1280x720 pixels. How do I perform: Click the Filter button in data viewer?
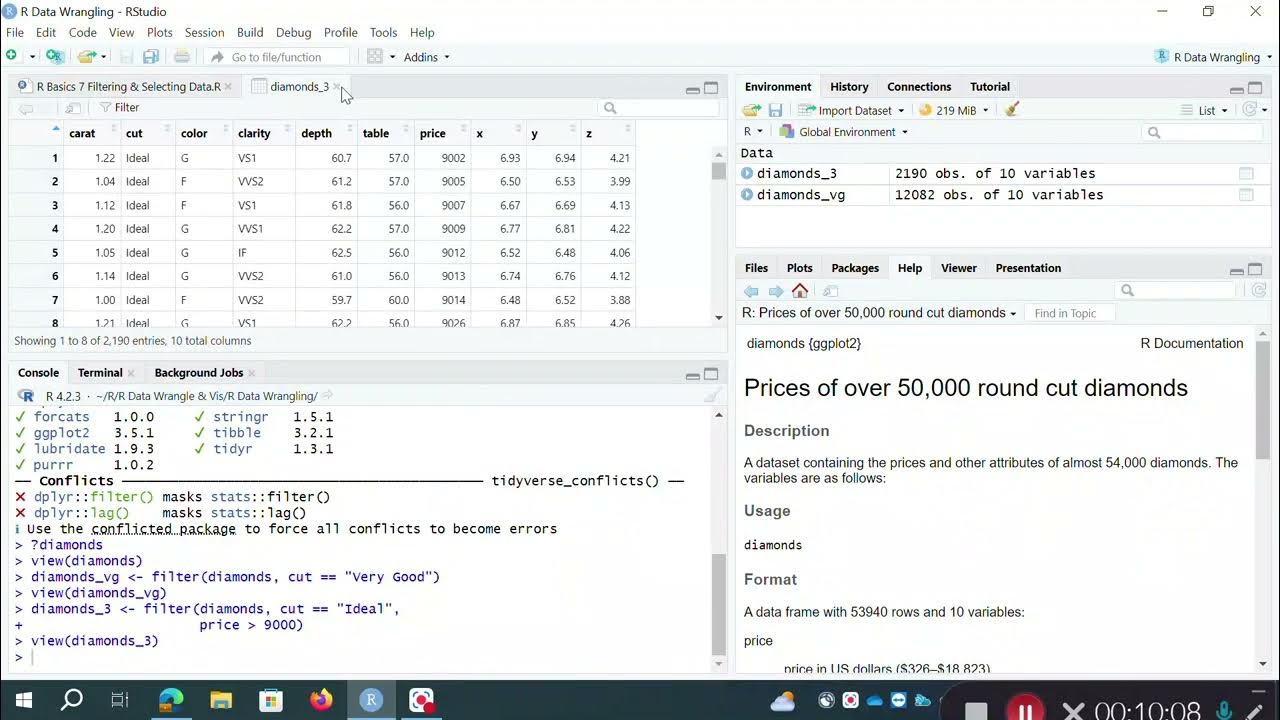pyautogui.click(x=119, y=107)
